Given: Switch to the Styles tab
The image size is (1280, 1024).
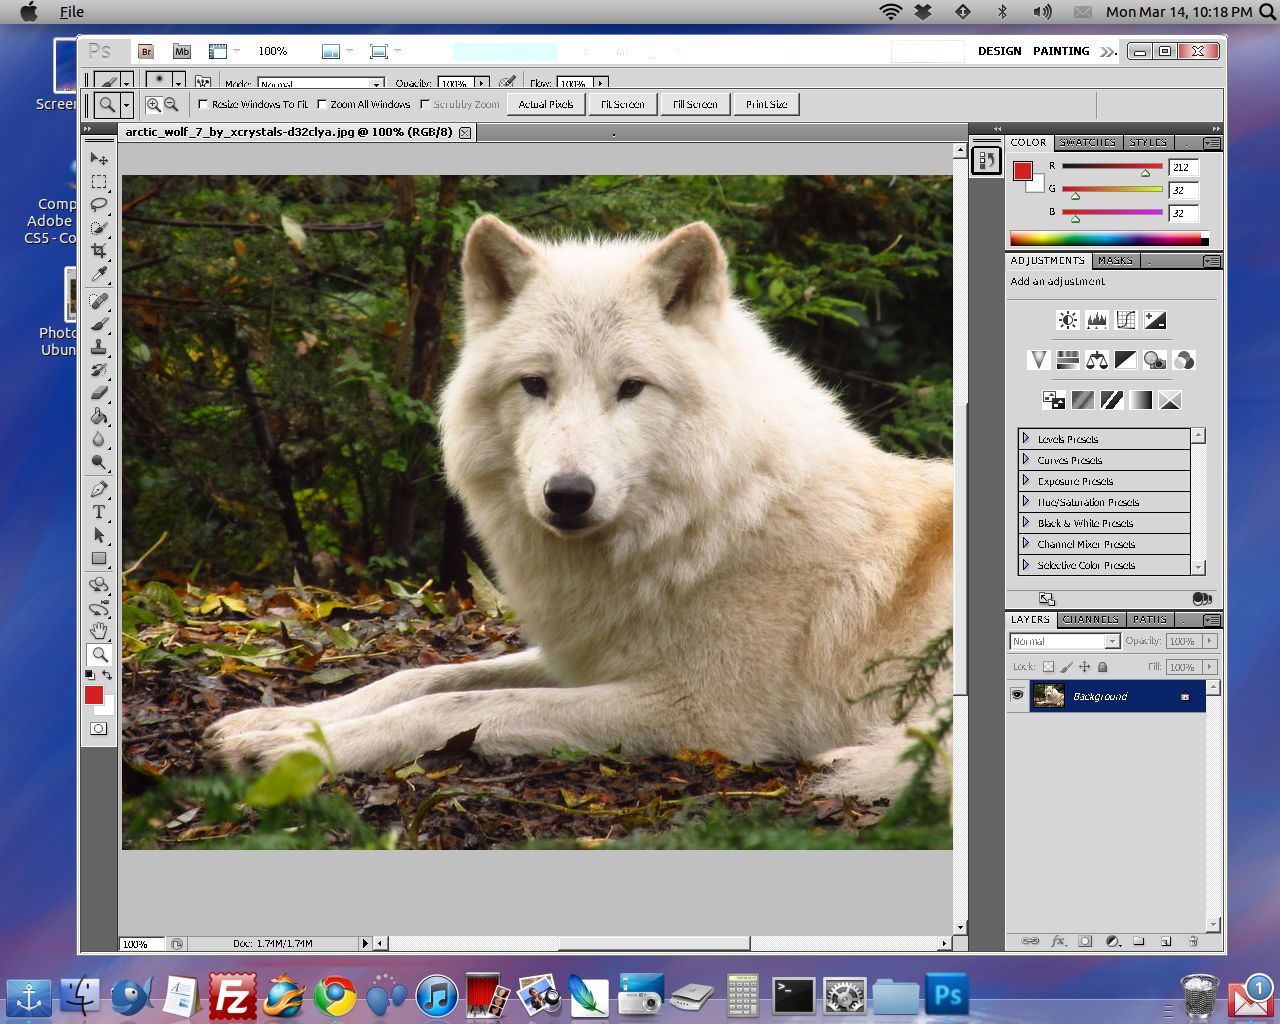Looking at the screenshot, I should click(1148, 142).
